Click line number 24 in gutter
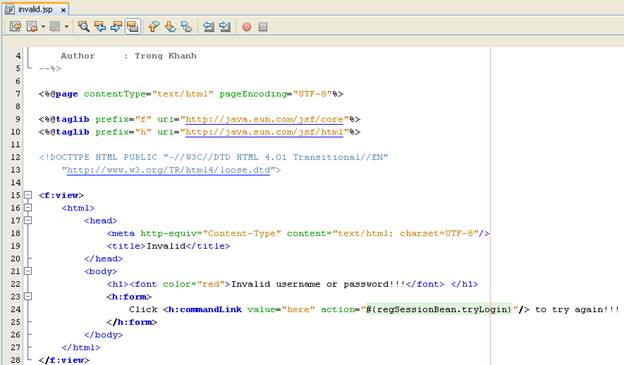This screenshot has width=624, height=365. pyautogui.click(x=16, y=309)
